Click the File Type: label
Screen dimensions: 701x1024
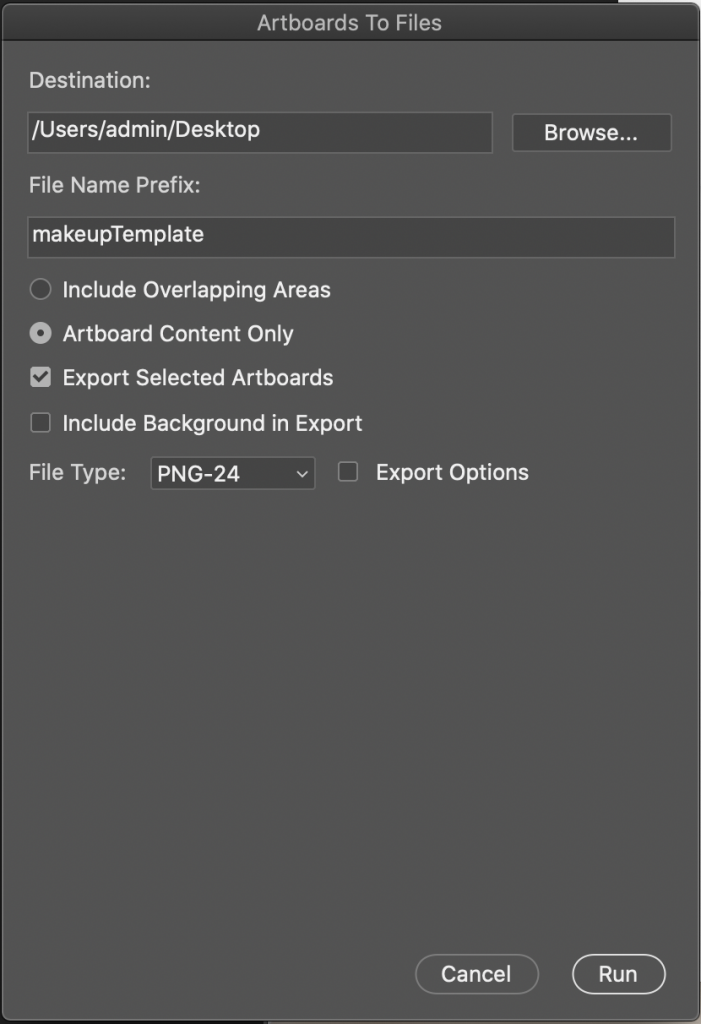[x=77, y=472]
